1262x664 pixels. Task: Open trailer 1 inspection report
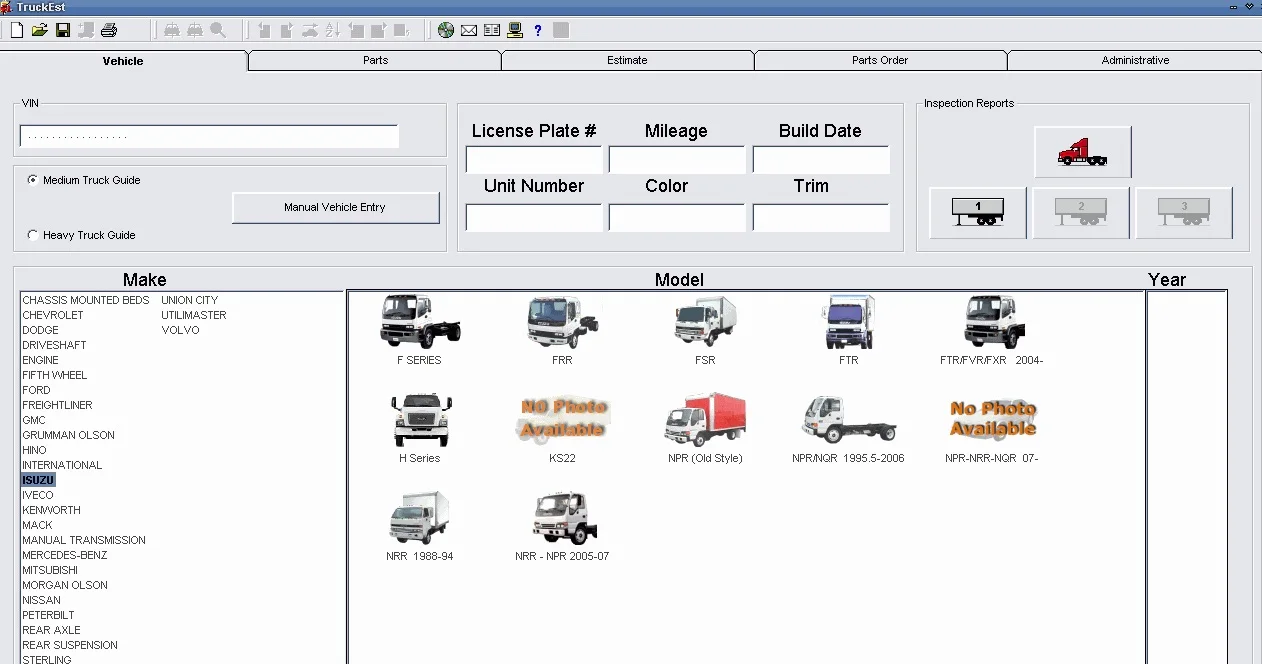pos(977,212)
